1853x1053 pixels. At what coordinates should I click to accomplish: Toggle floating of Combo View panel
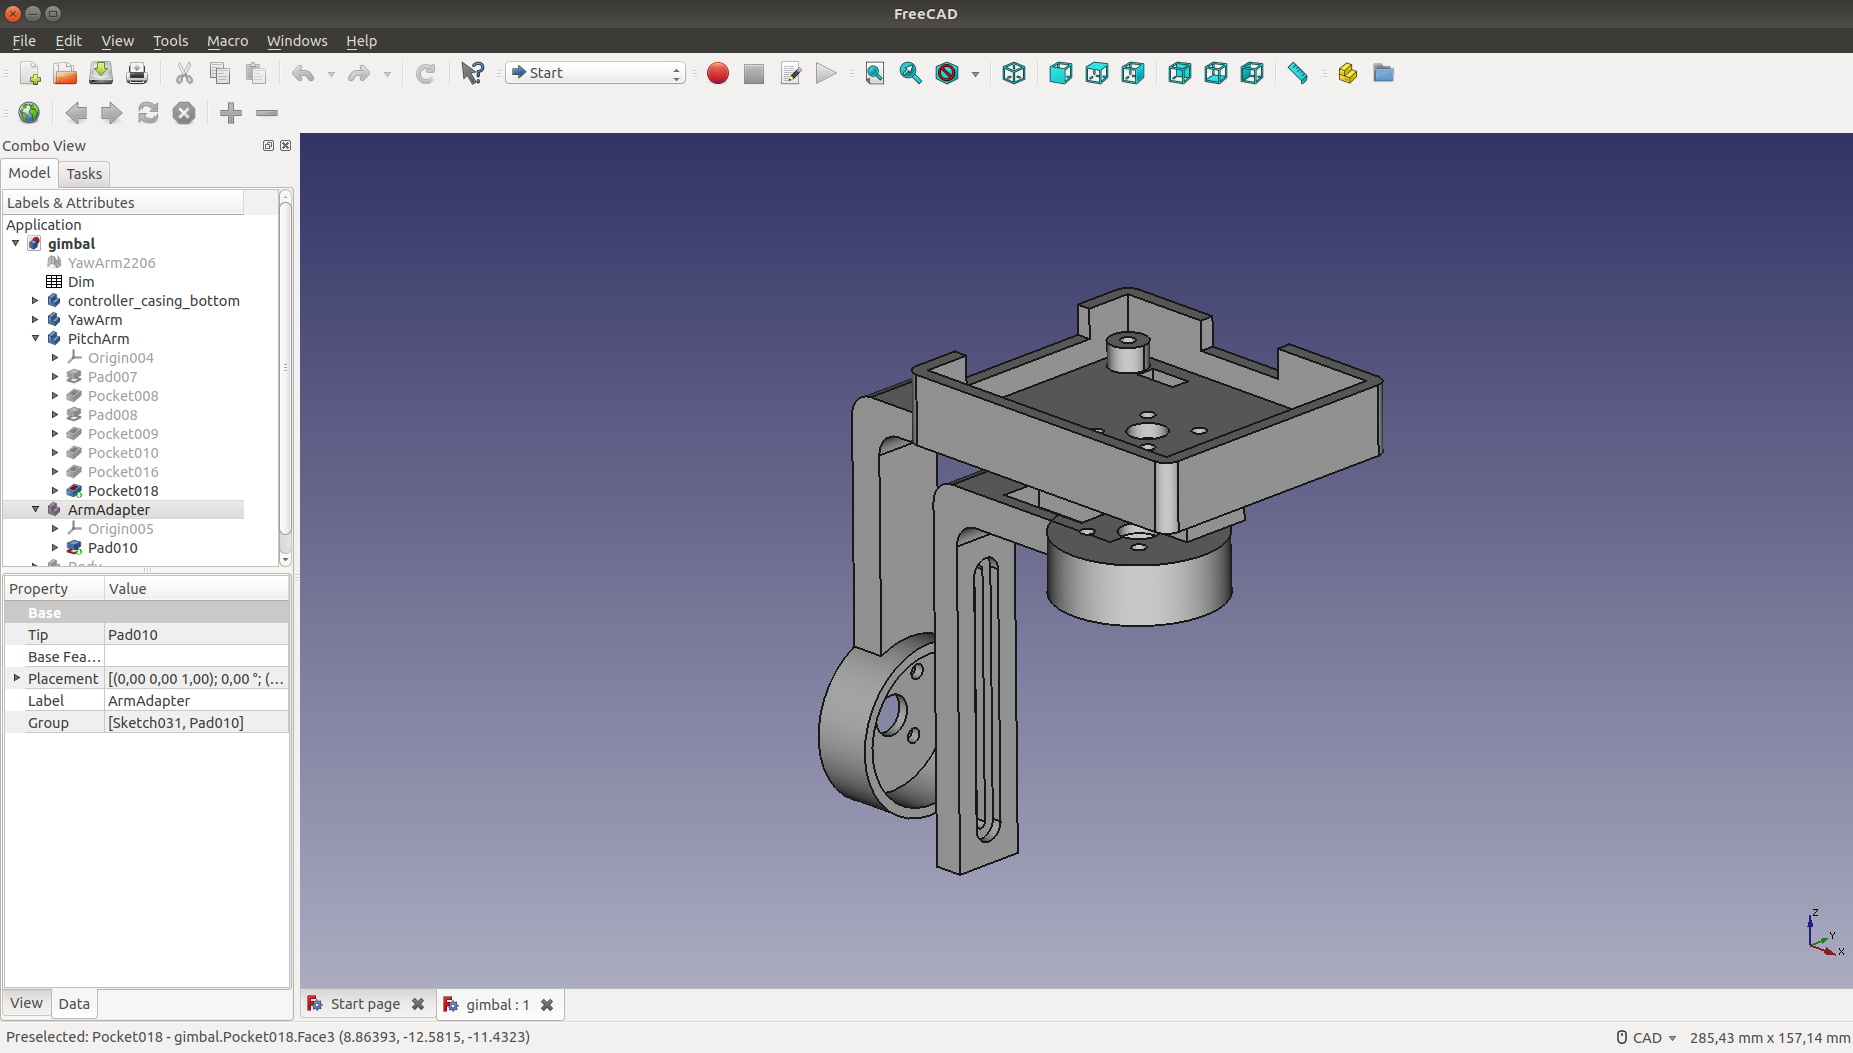[x=268, y=146]
